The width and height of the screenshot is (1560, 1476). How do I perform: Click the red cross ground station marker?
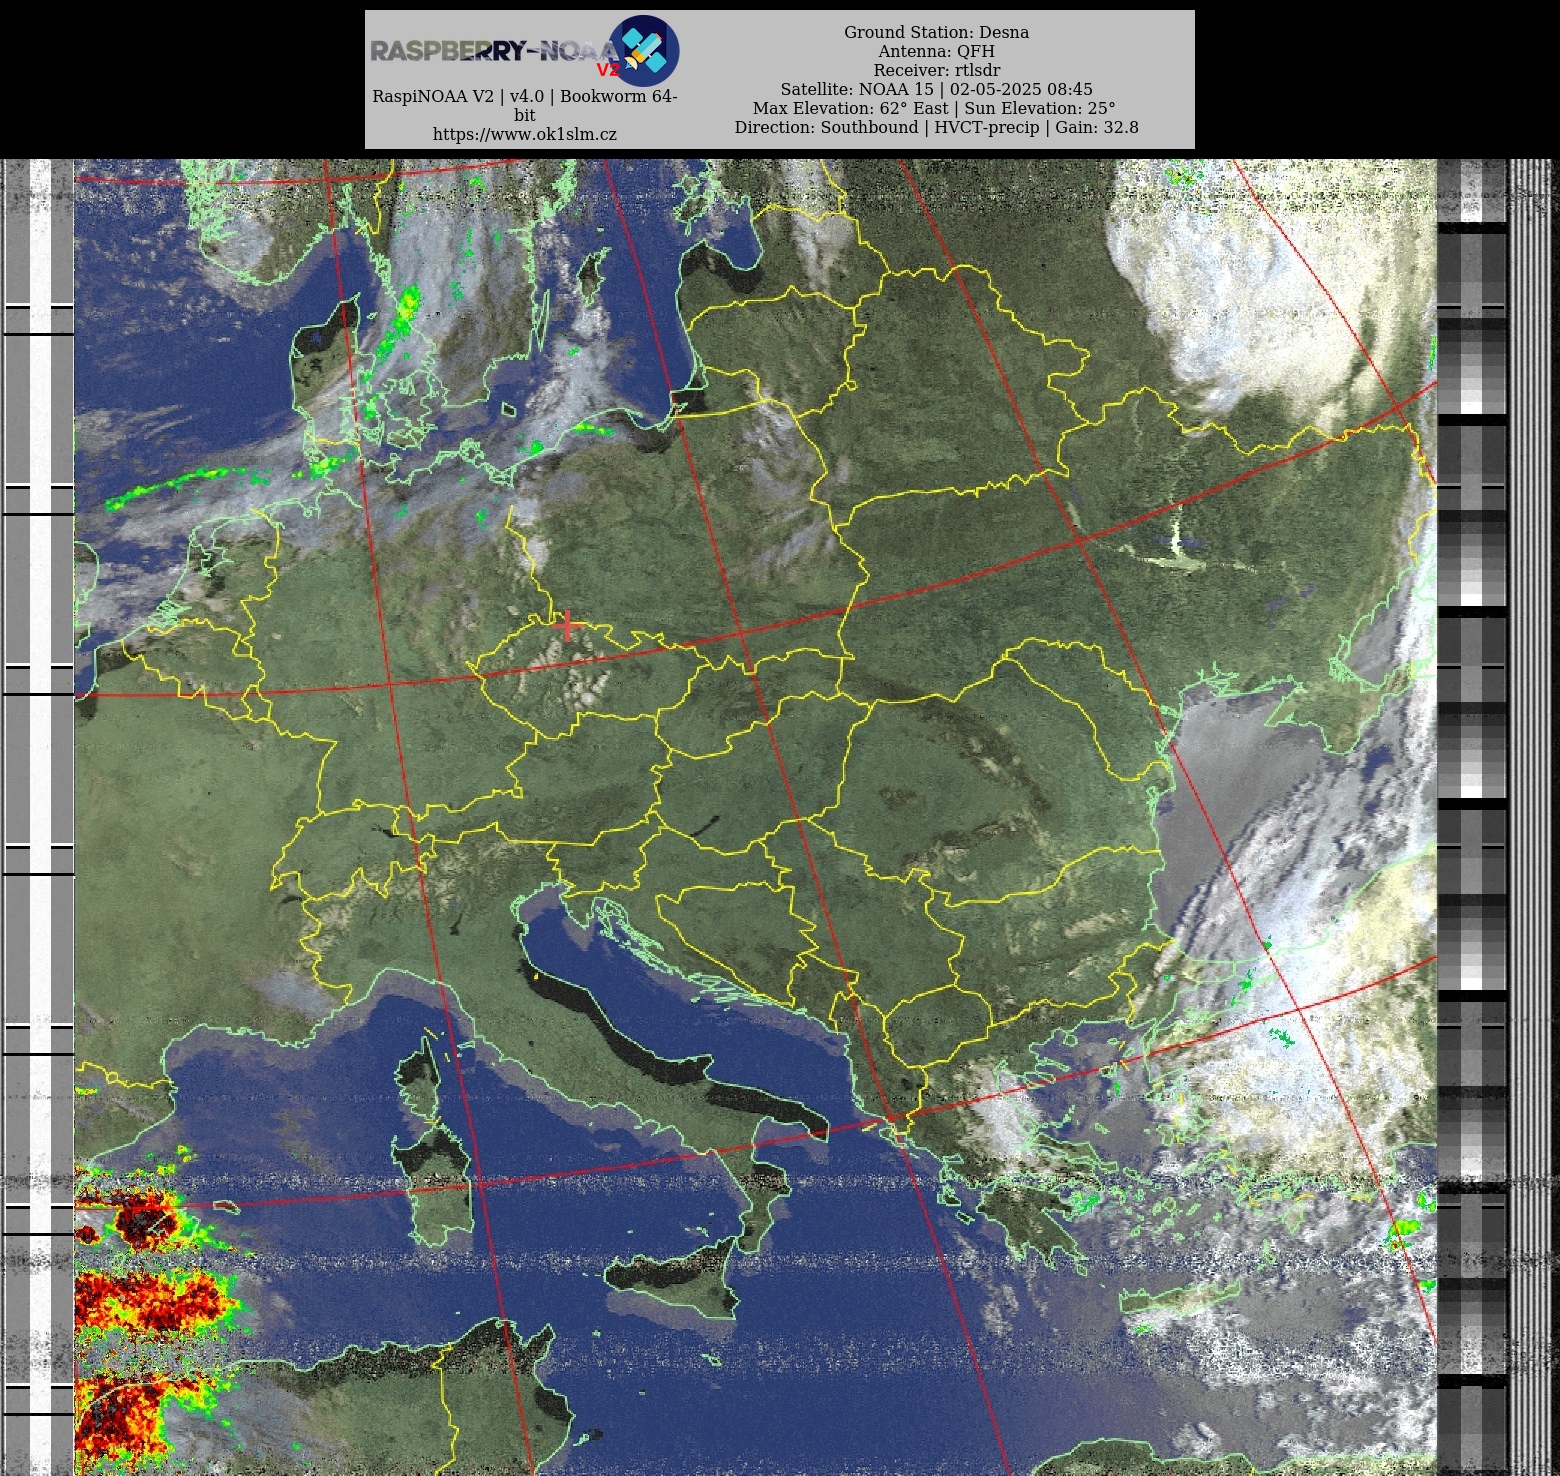tap(568, 626)
